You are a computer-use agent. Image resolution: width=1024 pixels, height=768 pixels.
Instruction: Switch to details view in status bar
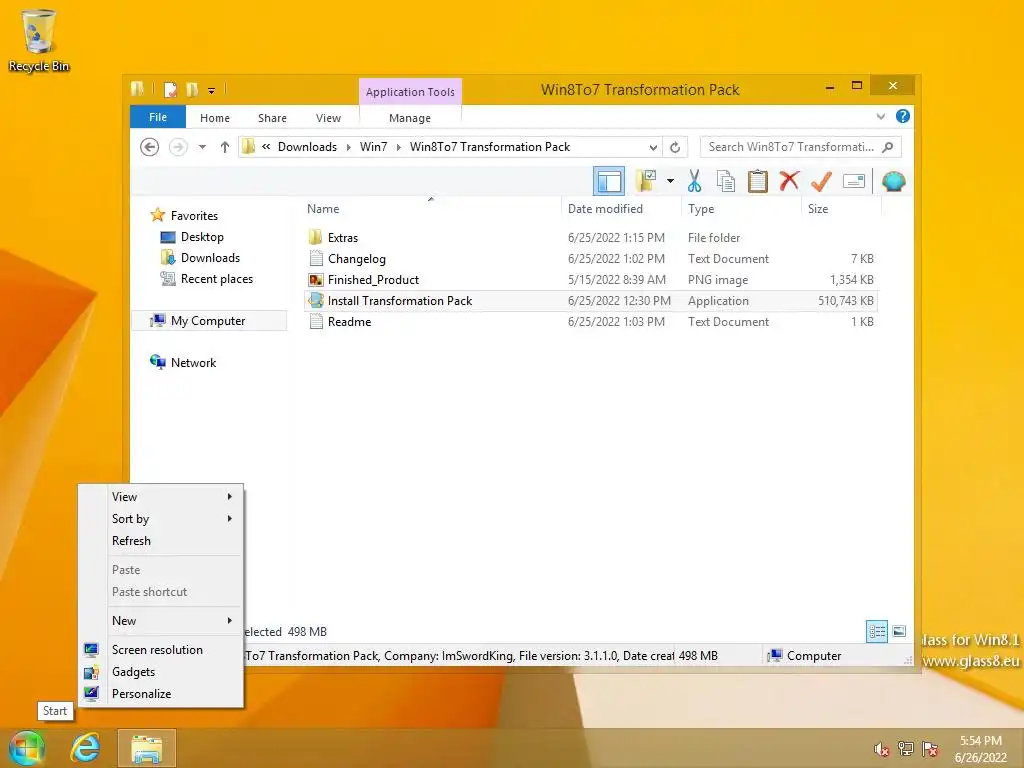click(876, 632)
